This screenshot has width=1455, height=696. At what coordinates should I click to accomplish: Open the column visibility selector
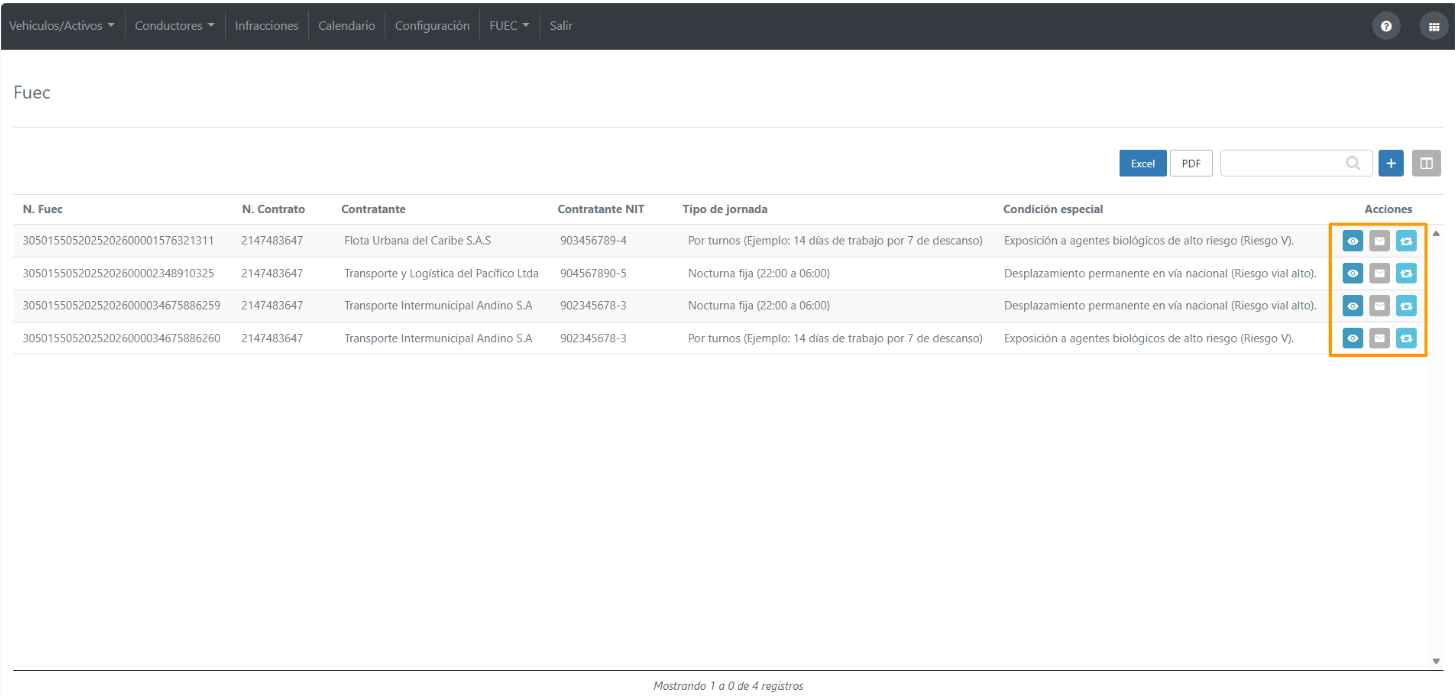(1426, 163)
